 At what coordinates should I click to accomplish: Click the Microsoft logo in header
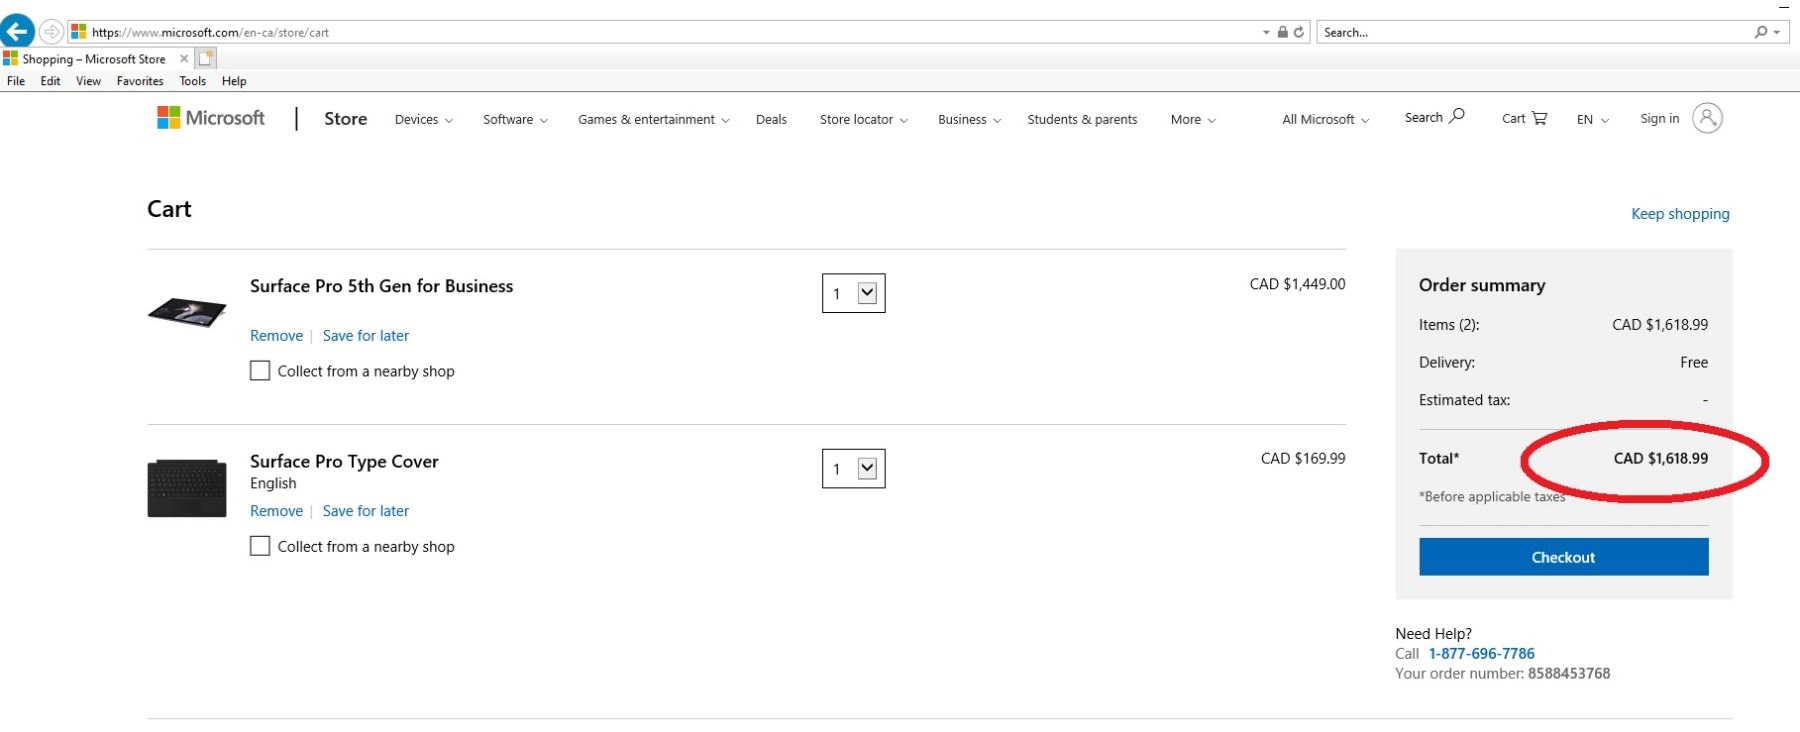(x=211, y=118)
